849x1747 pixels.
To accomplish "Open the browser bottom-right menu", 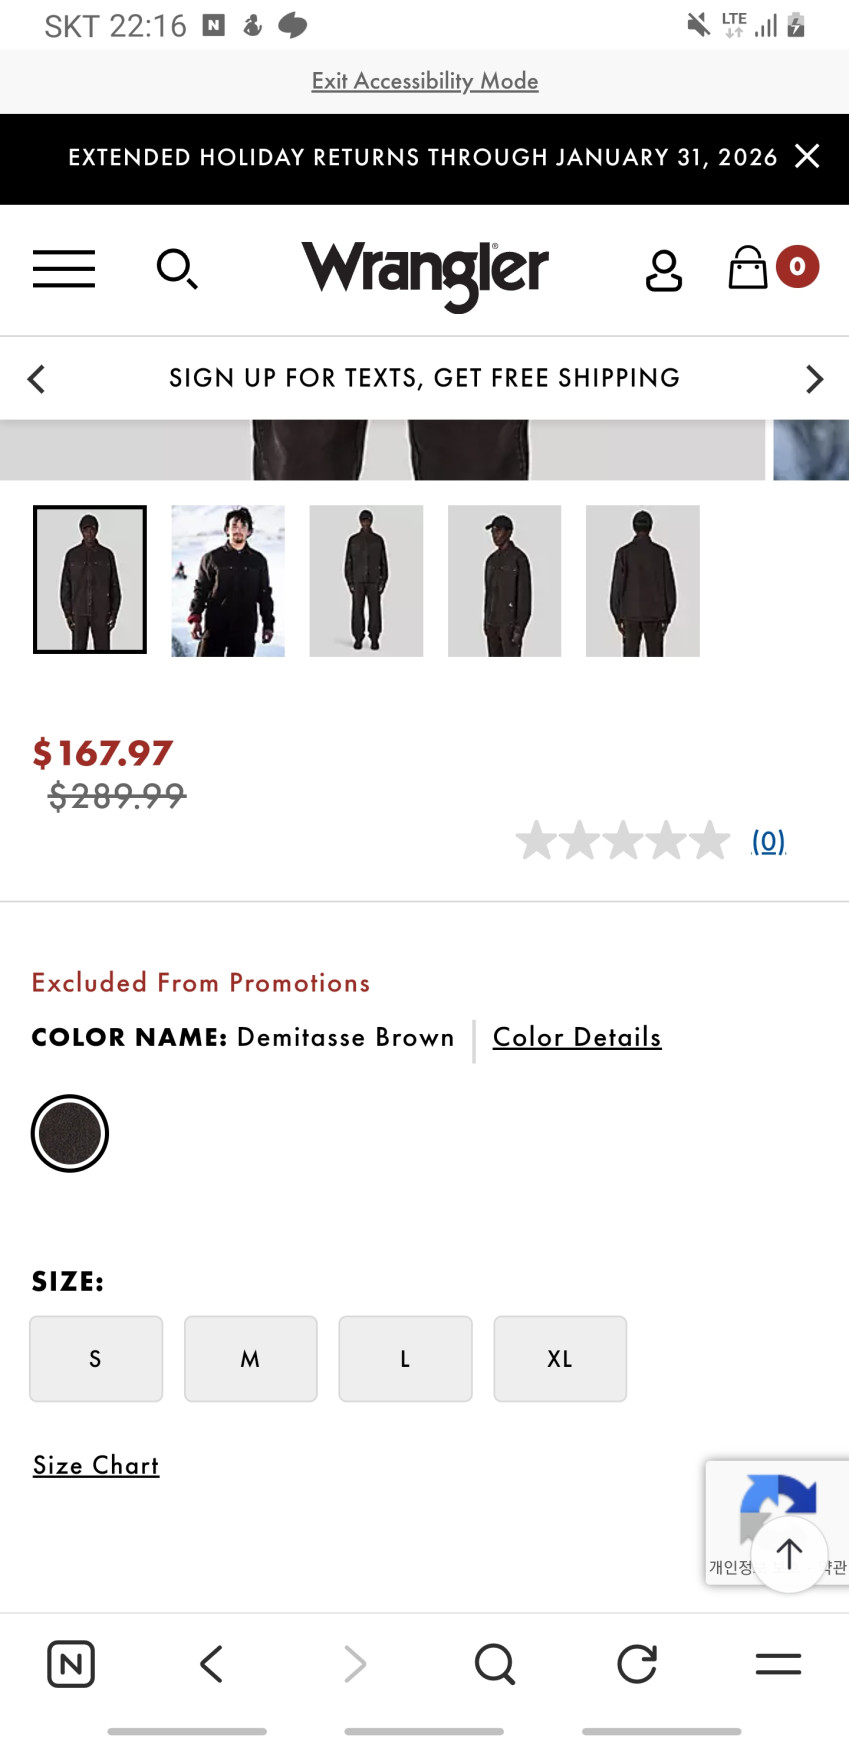I will [x=778, y=1664].
